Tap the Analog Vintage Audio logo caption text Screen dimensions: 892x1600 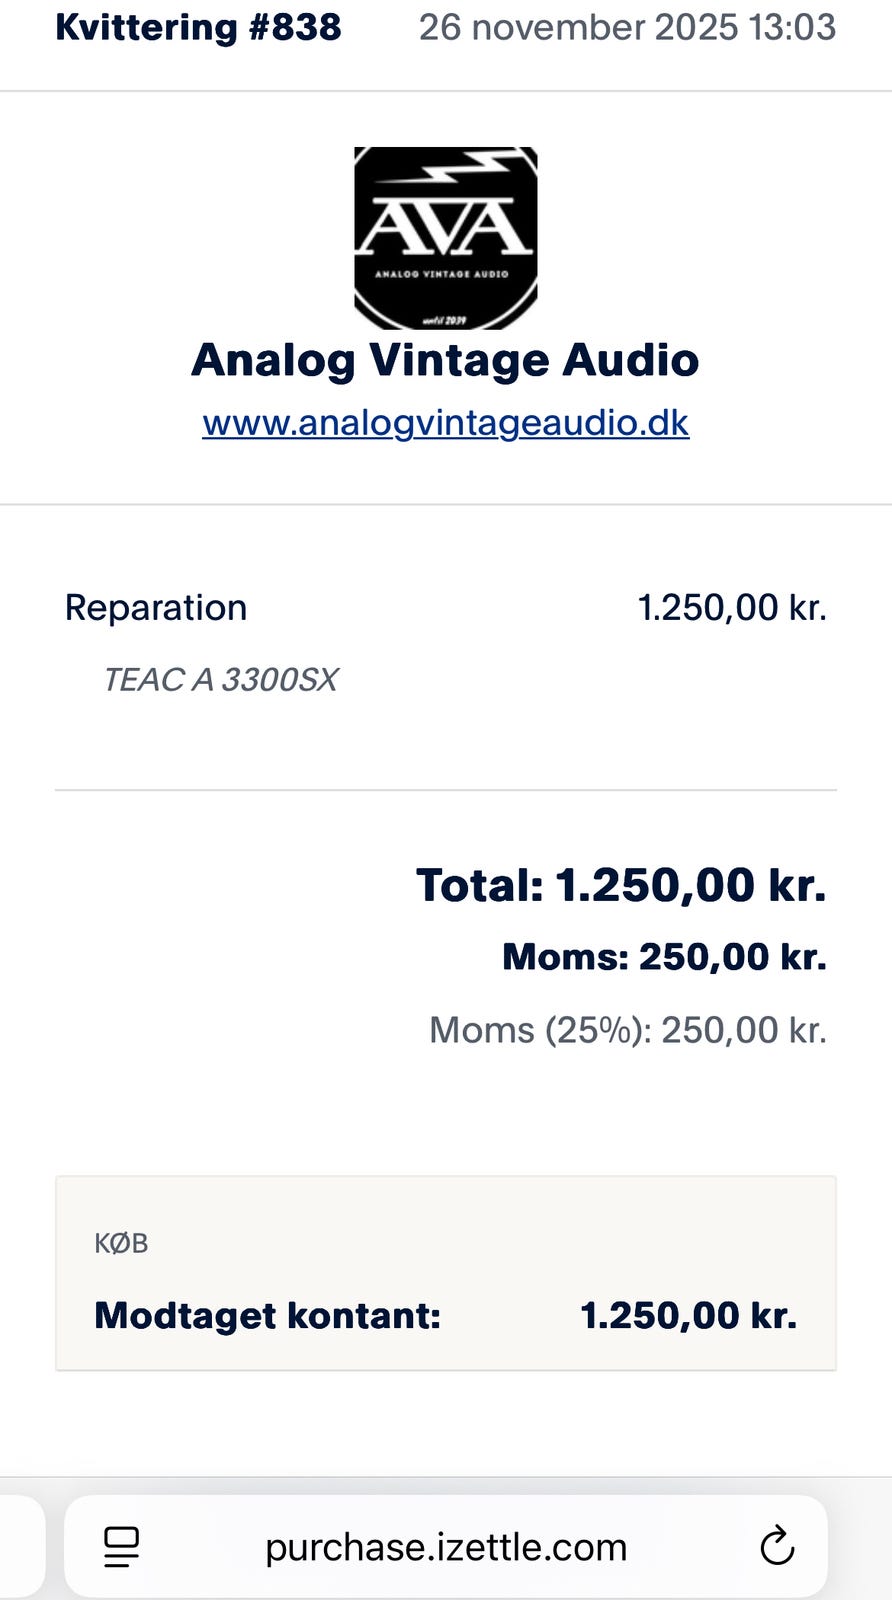tap(441, 273)
